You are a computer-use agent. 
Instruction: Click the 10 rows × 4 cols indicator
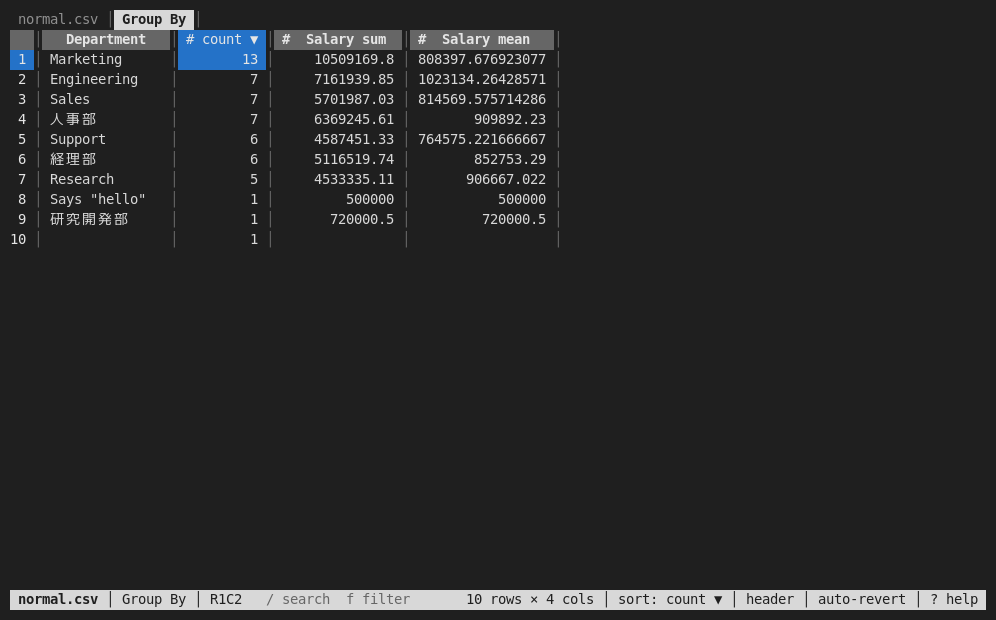click(x=530, y=600)
